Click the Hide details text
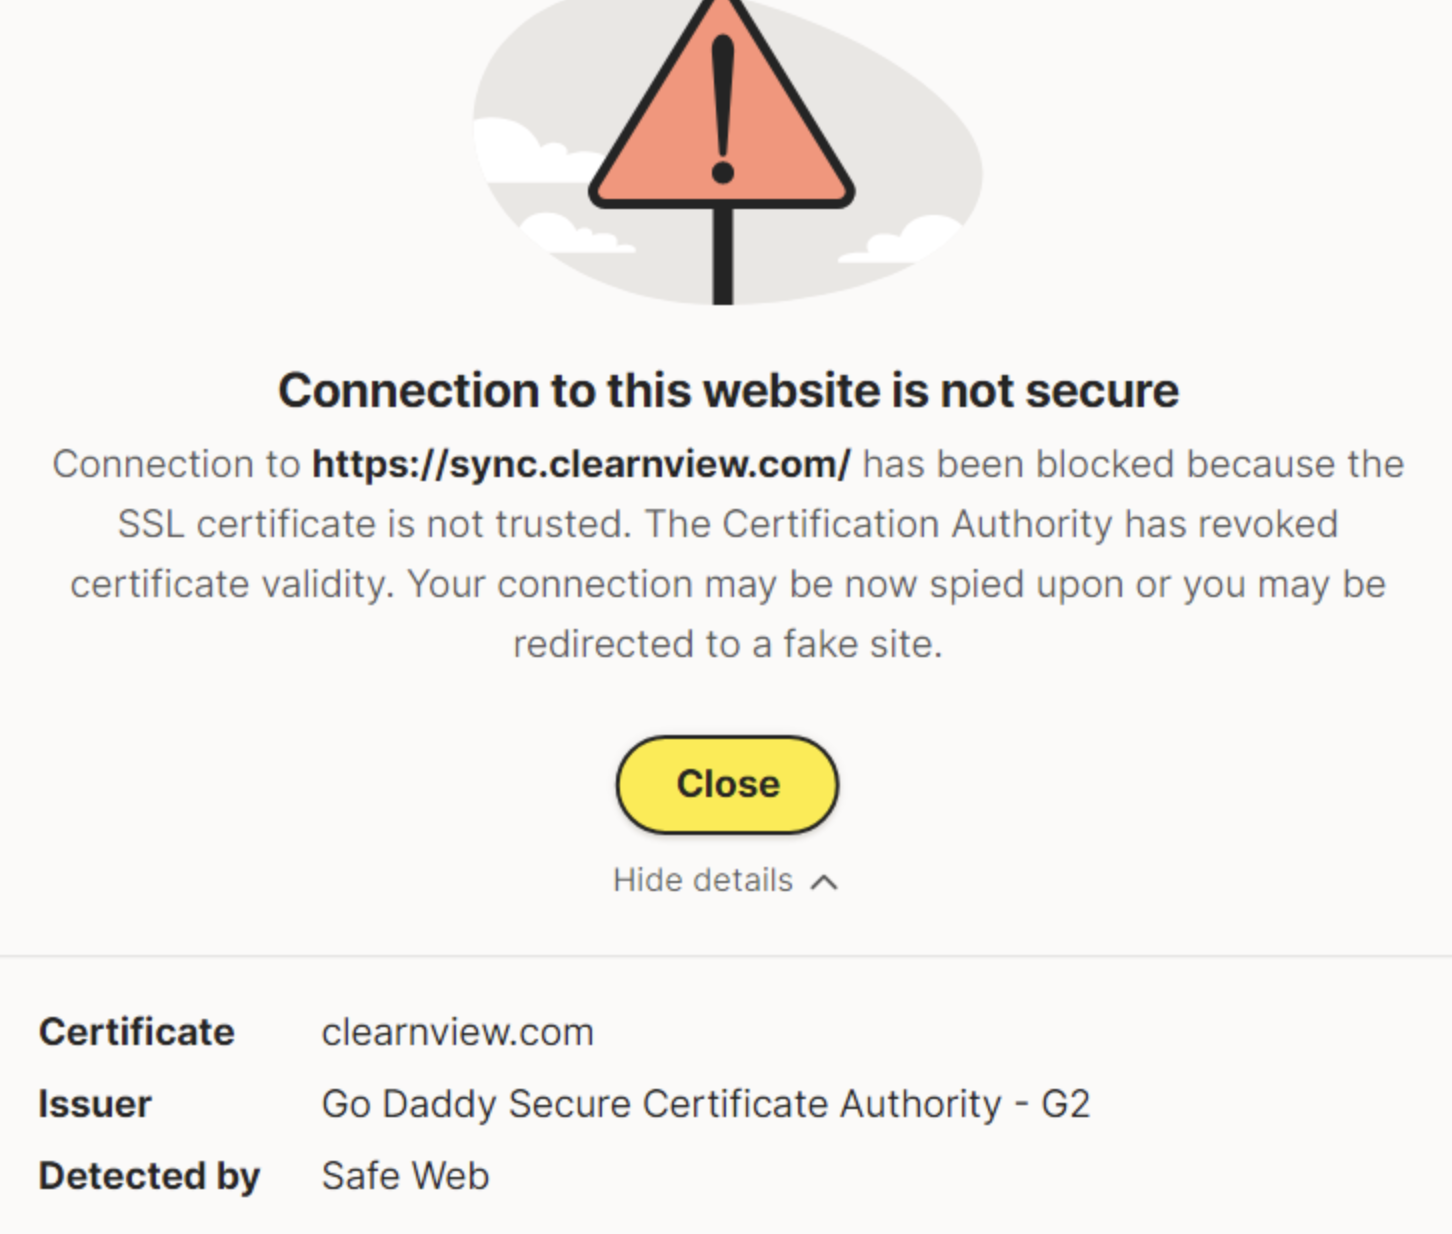 (702, 880)
